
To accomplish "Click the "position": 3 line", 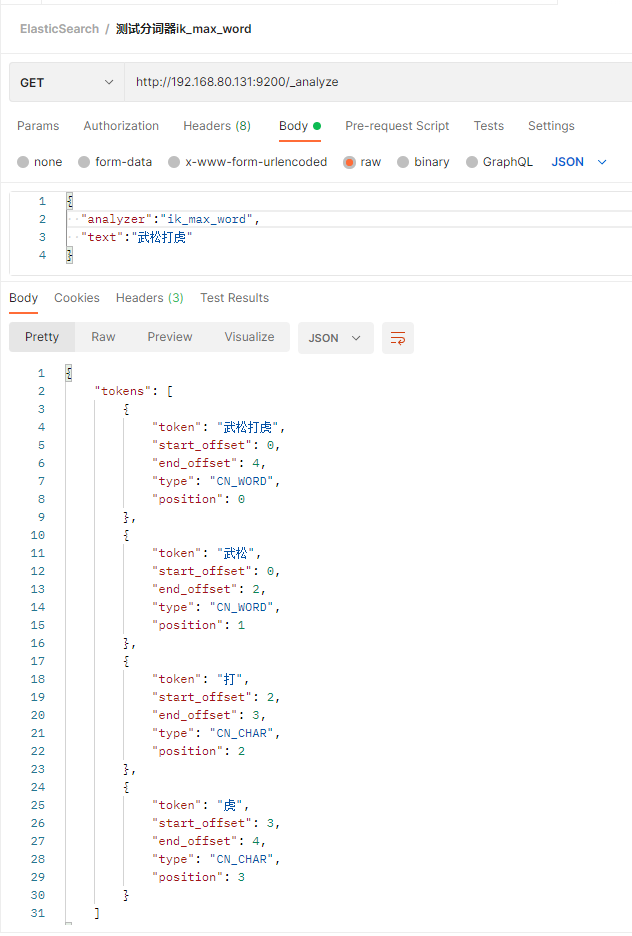I will pyautogui.click(x=199, y=877).
